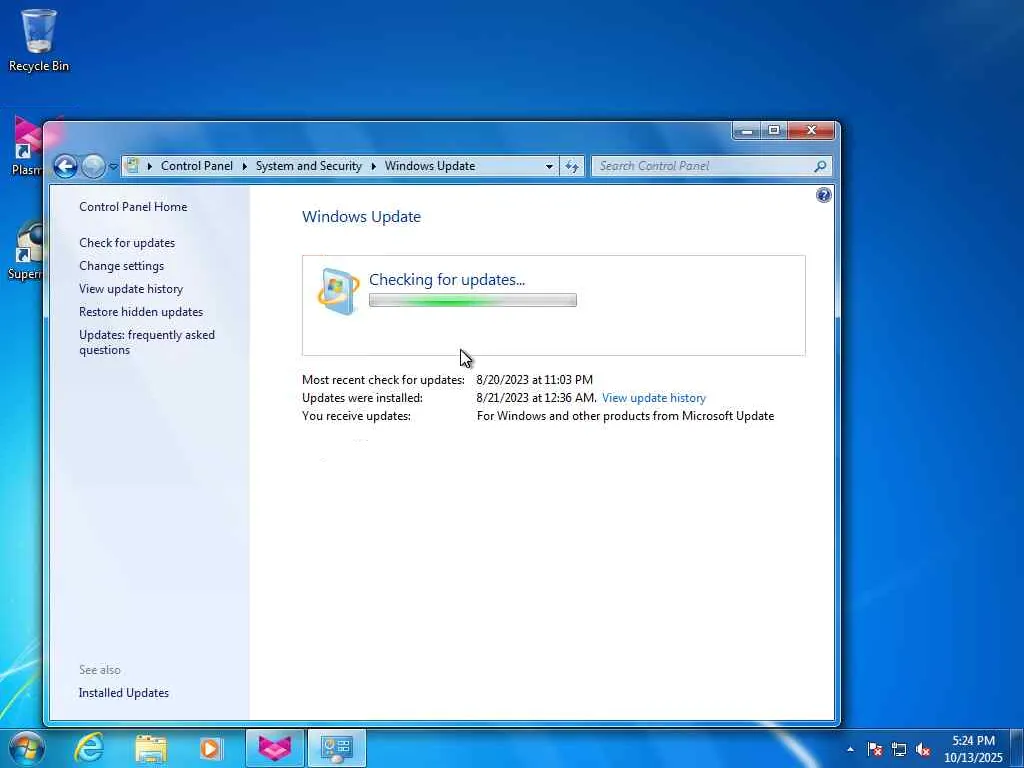Open the Recycle Bin desktop icon
This screenshot has width=1024, height=768.
point(39,40)
